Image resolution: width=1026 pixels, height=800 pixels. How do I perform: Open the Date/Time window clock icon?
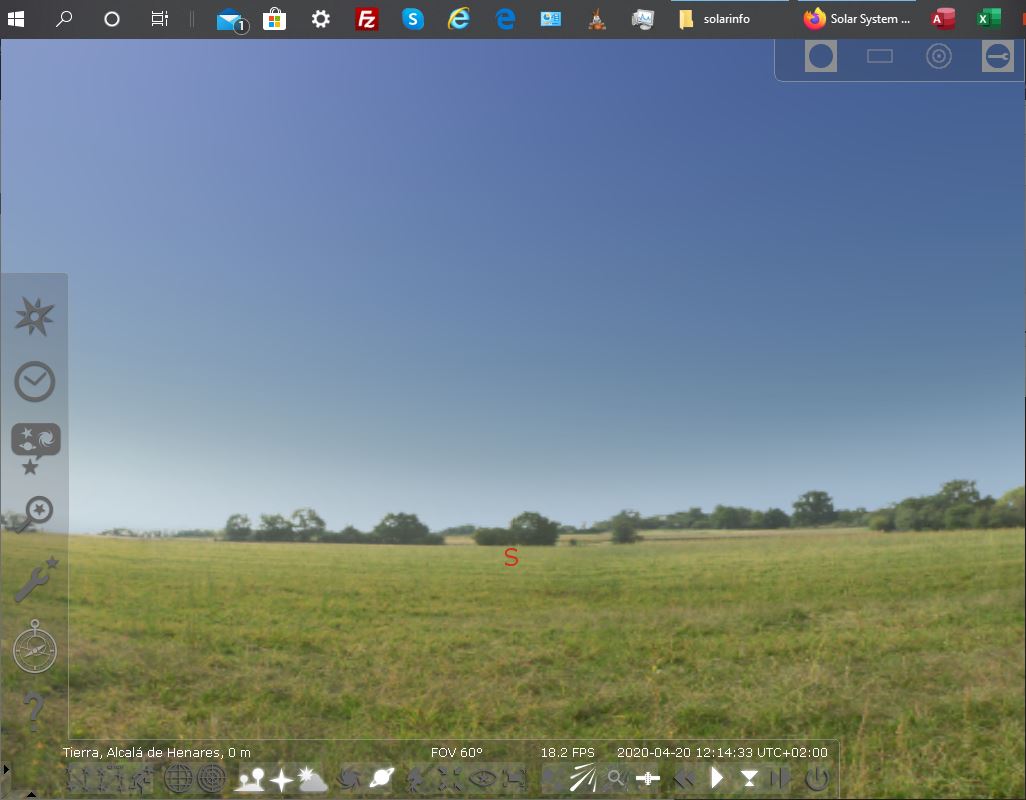[34, 381]
